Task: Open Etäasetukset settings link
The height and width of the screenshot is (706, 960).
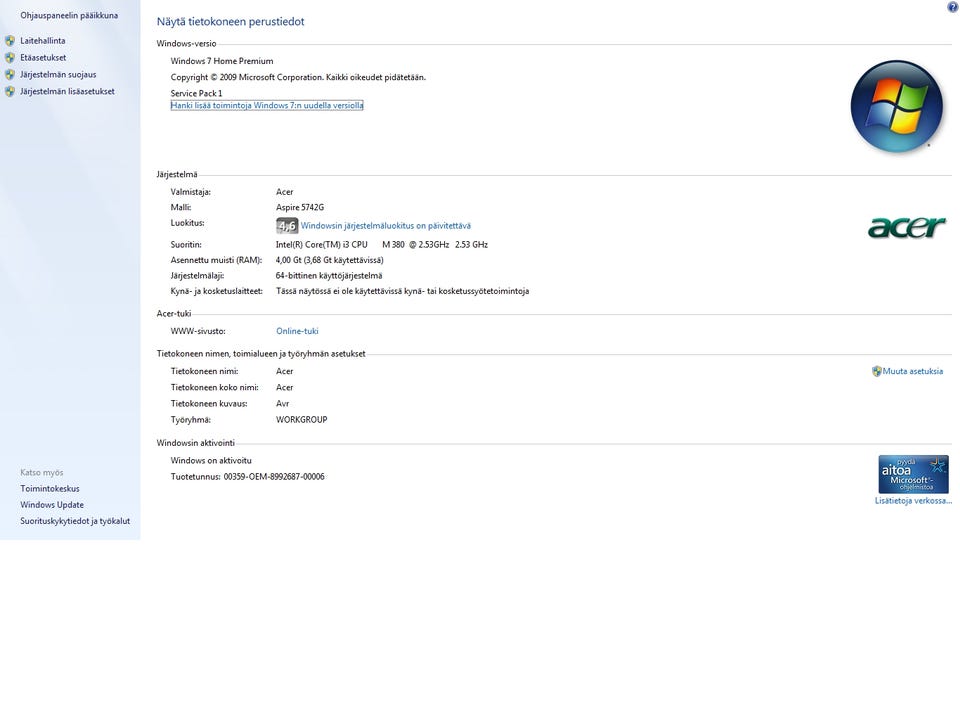Action: pyautogui.click(x=43, y=58)
